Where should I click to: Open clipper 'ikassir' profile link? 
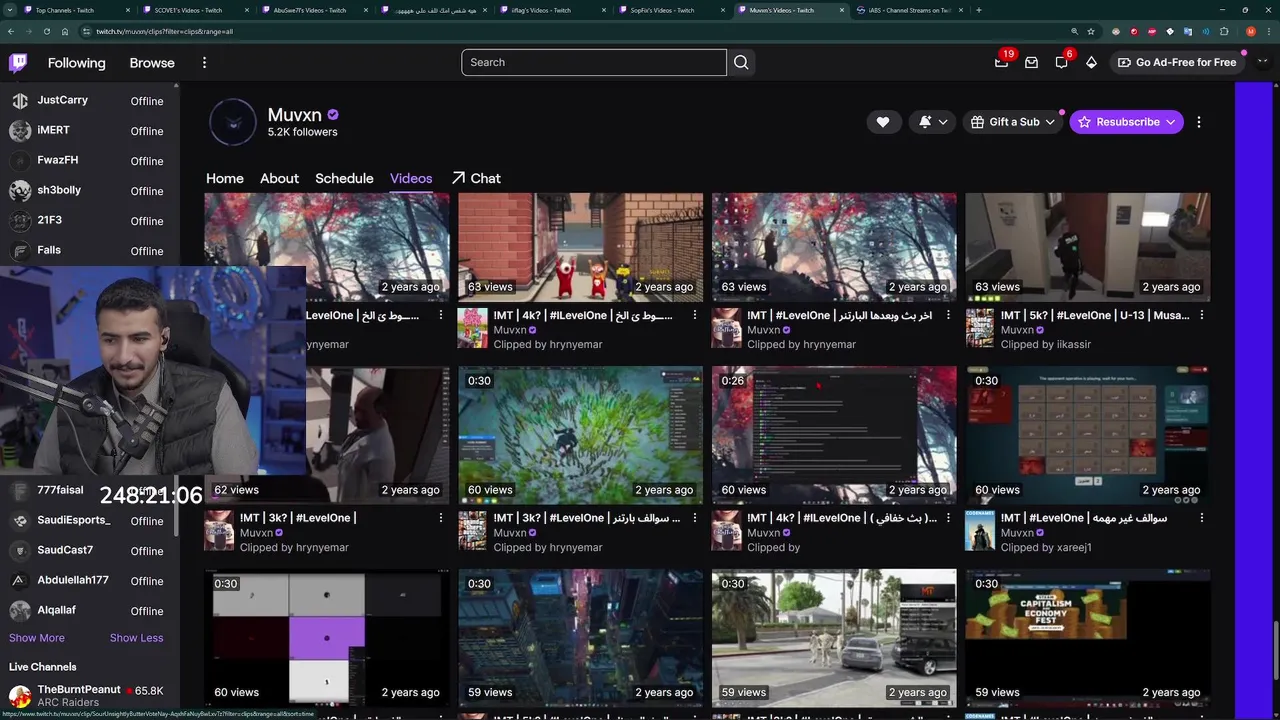(x=1074, y=344)
